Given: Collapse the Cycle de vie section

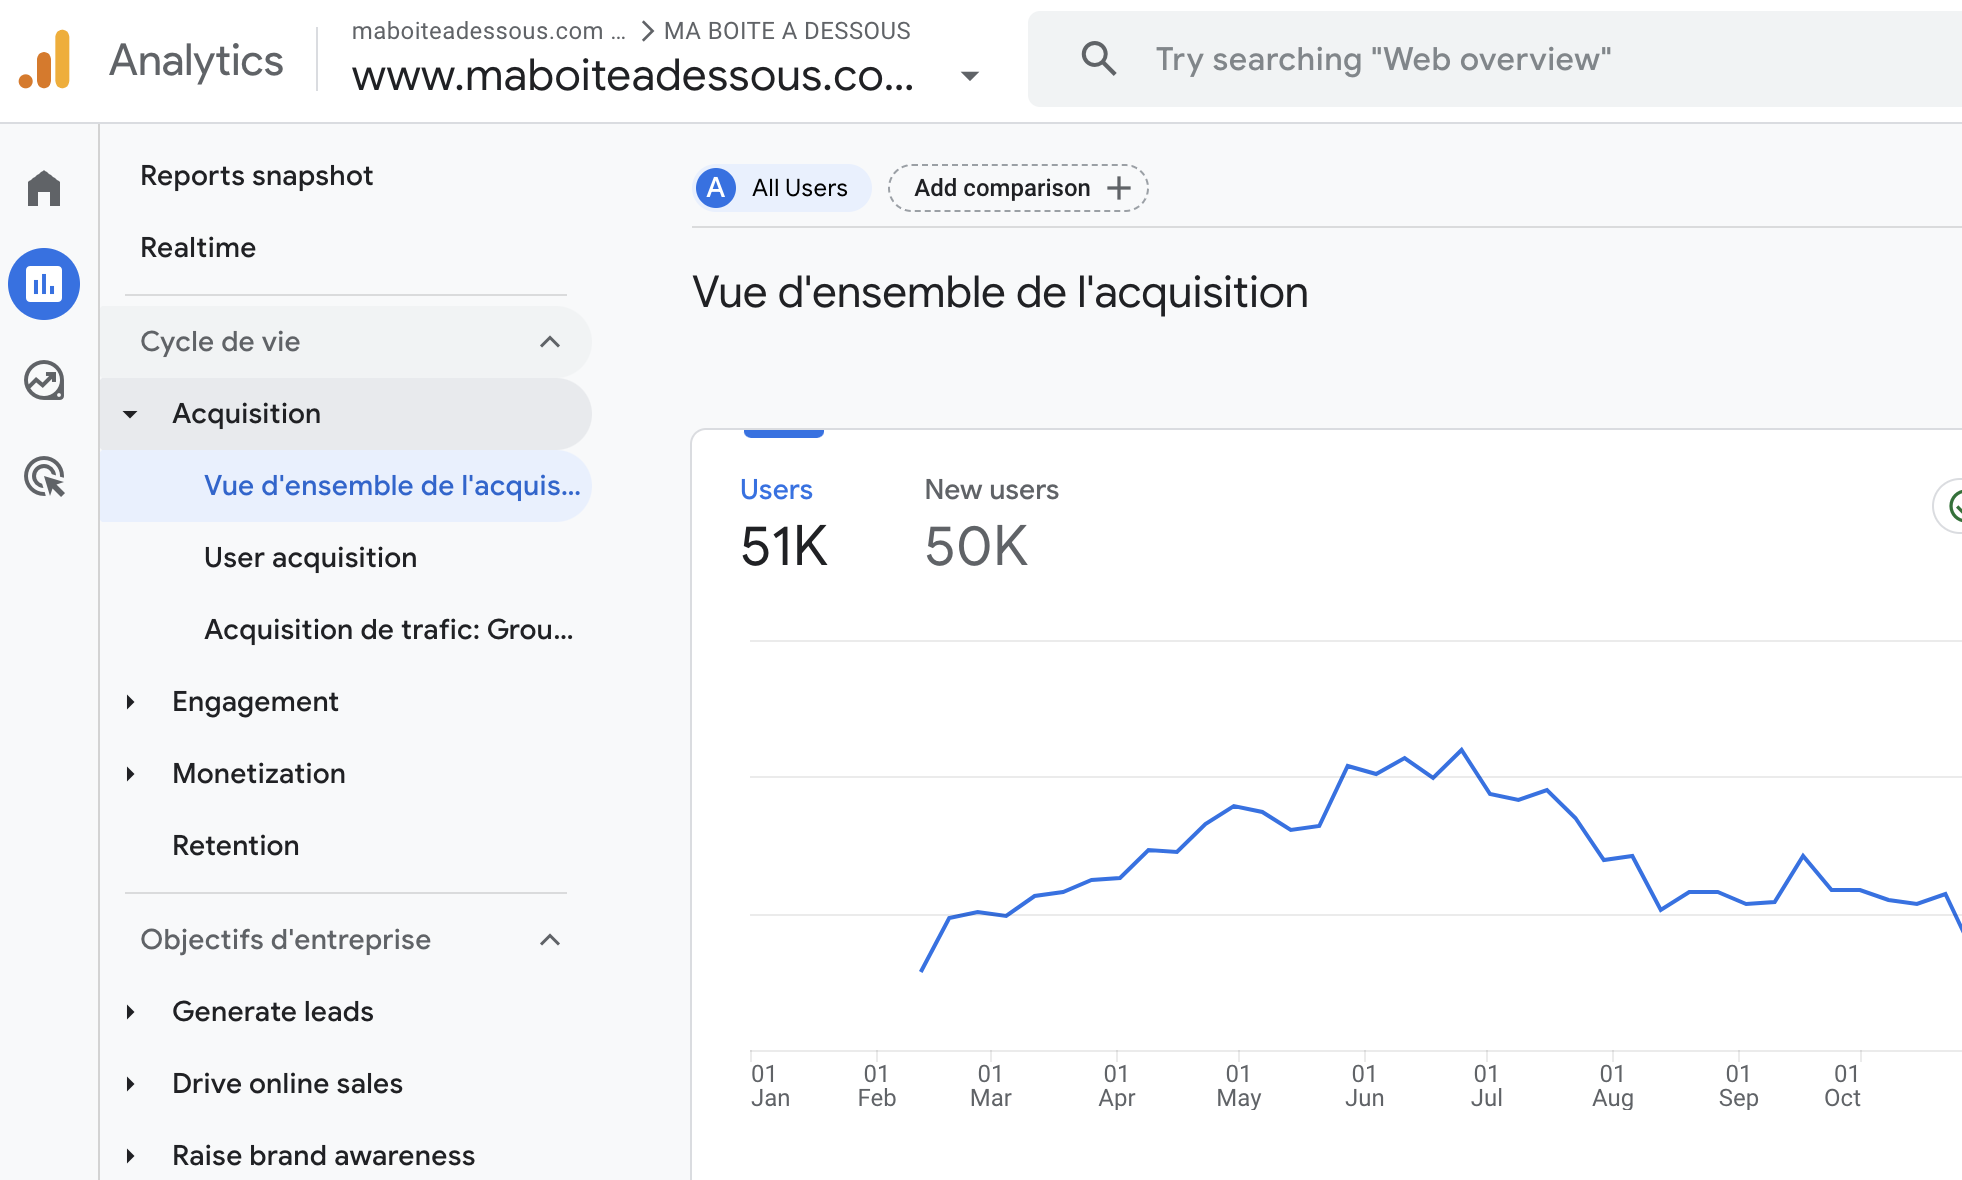Looking at the screenshot, I should [550, 342].
